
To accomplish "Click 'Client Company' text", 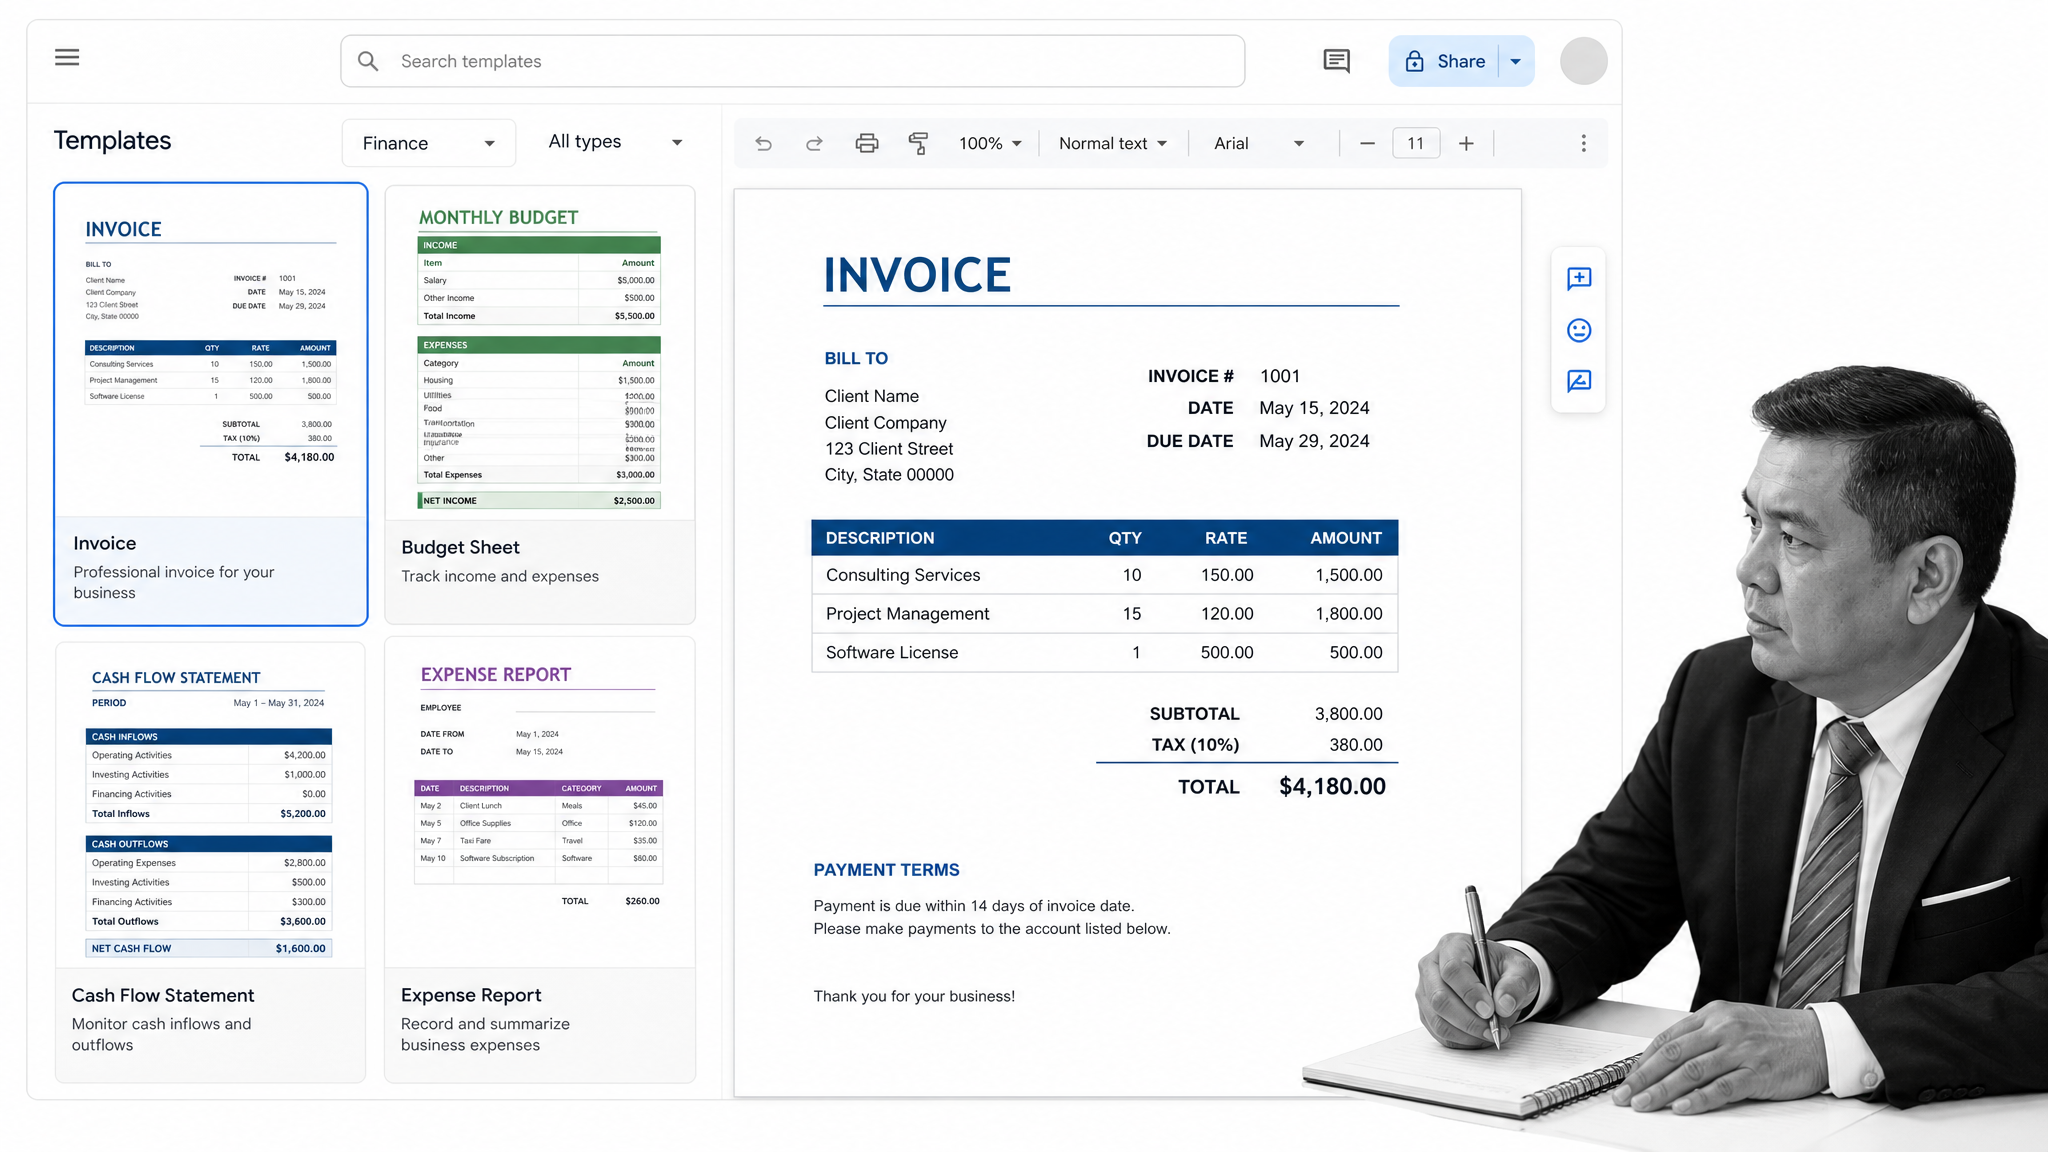I will click(x=886, y=423).
